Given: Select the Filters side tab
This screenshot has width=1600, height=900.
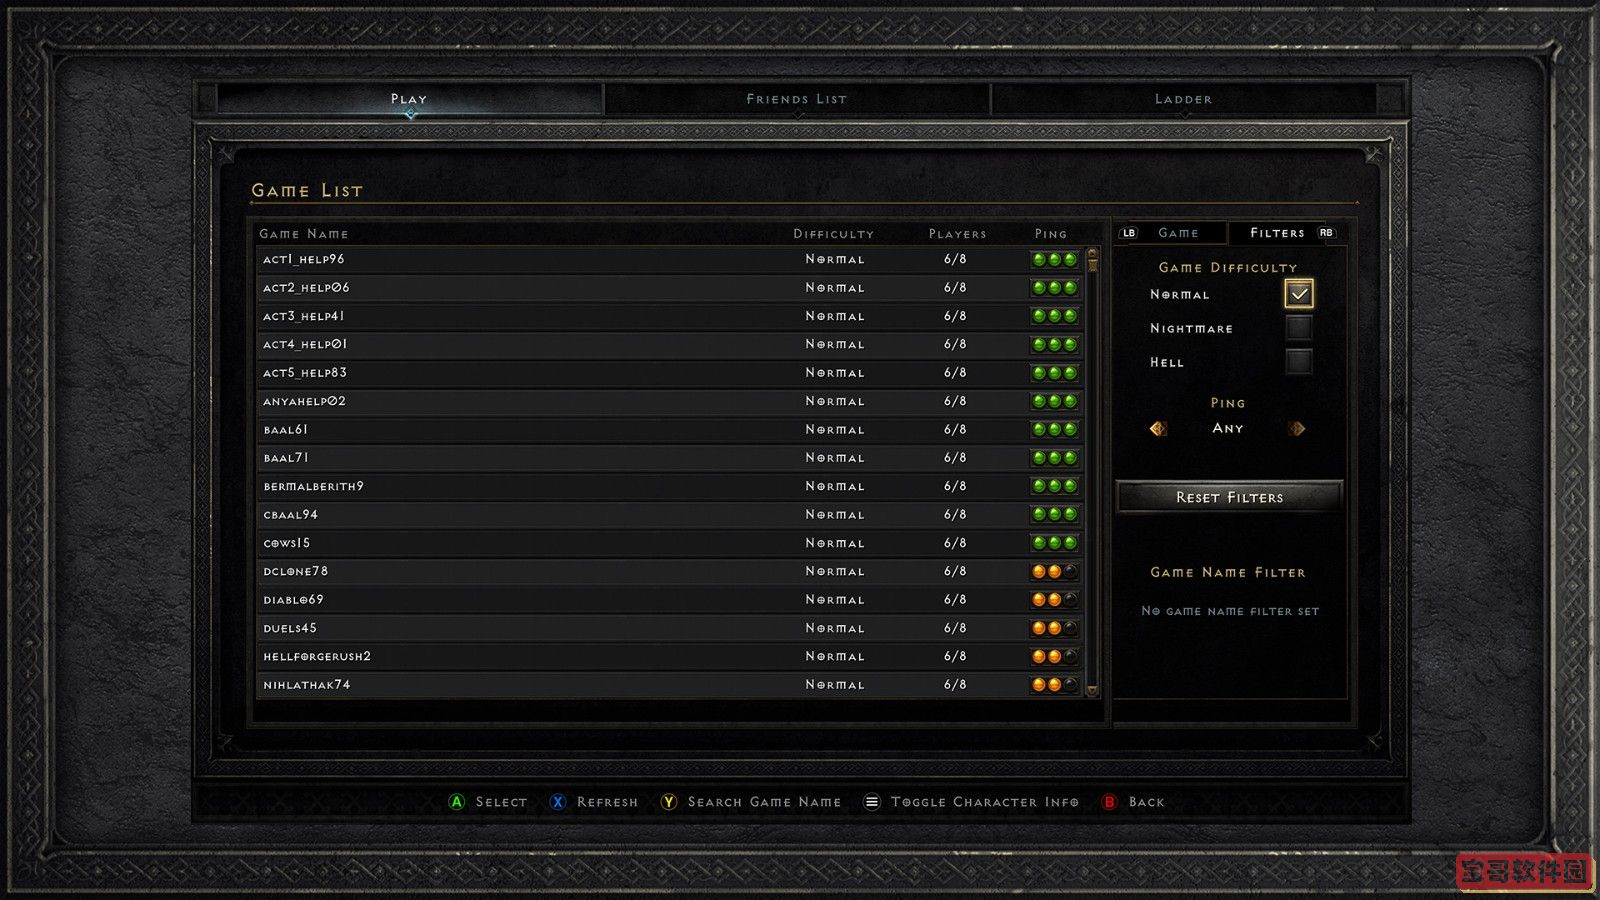Looking at the screenshot, I should [1277, 233].
